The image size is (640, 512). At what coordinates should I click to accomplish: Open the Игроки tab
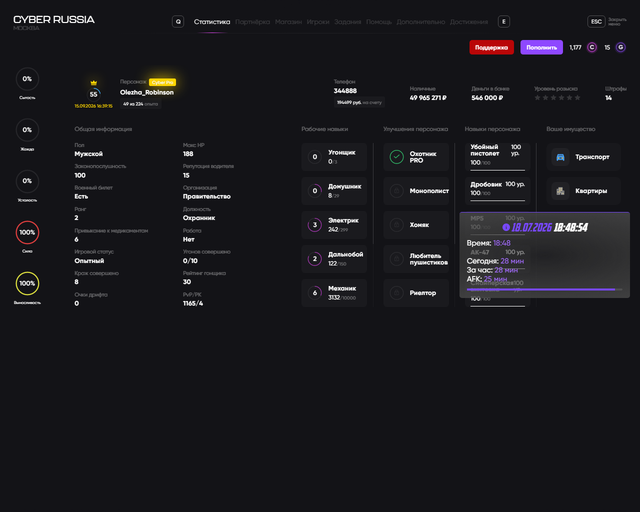coord(318,22)
